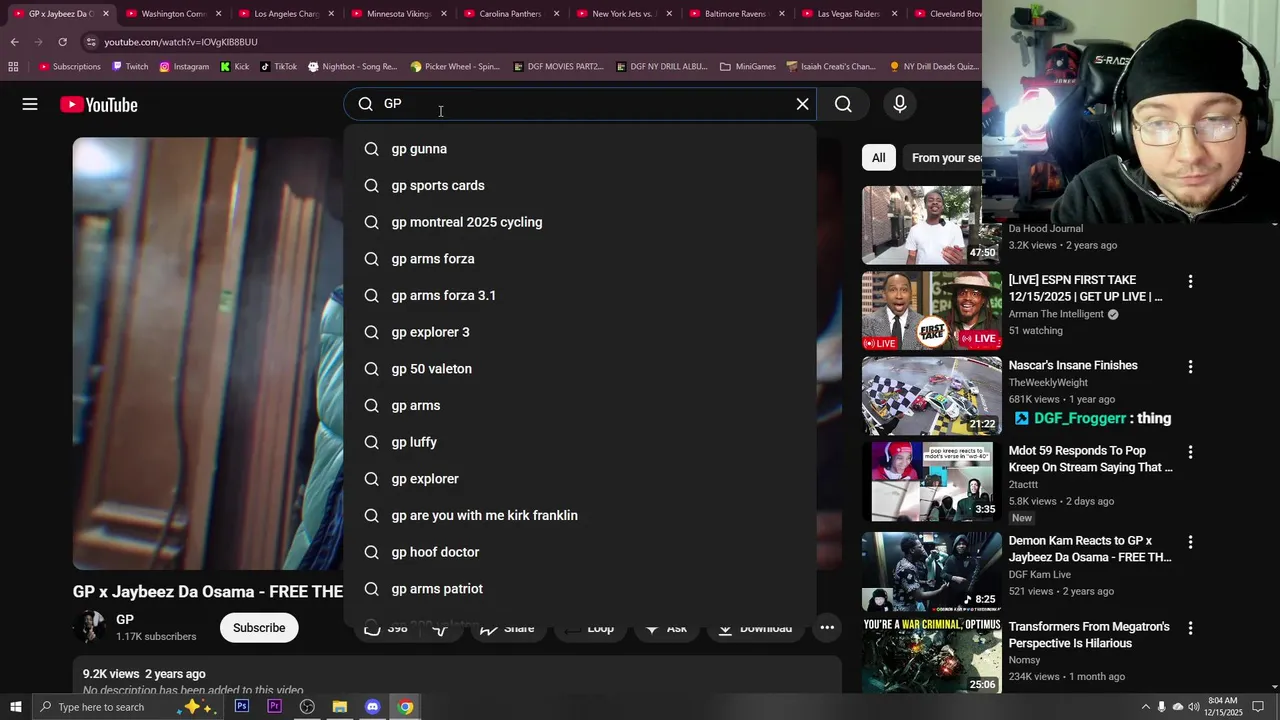Go to the YouTube home logo
Screen dimensions: 1280x720
click(98, 104)
